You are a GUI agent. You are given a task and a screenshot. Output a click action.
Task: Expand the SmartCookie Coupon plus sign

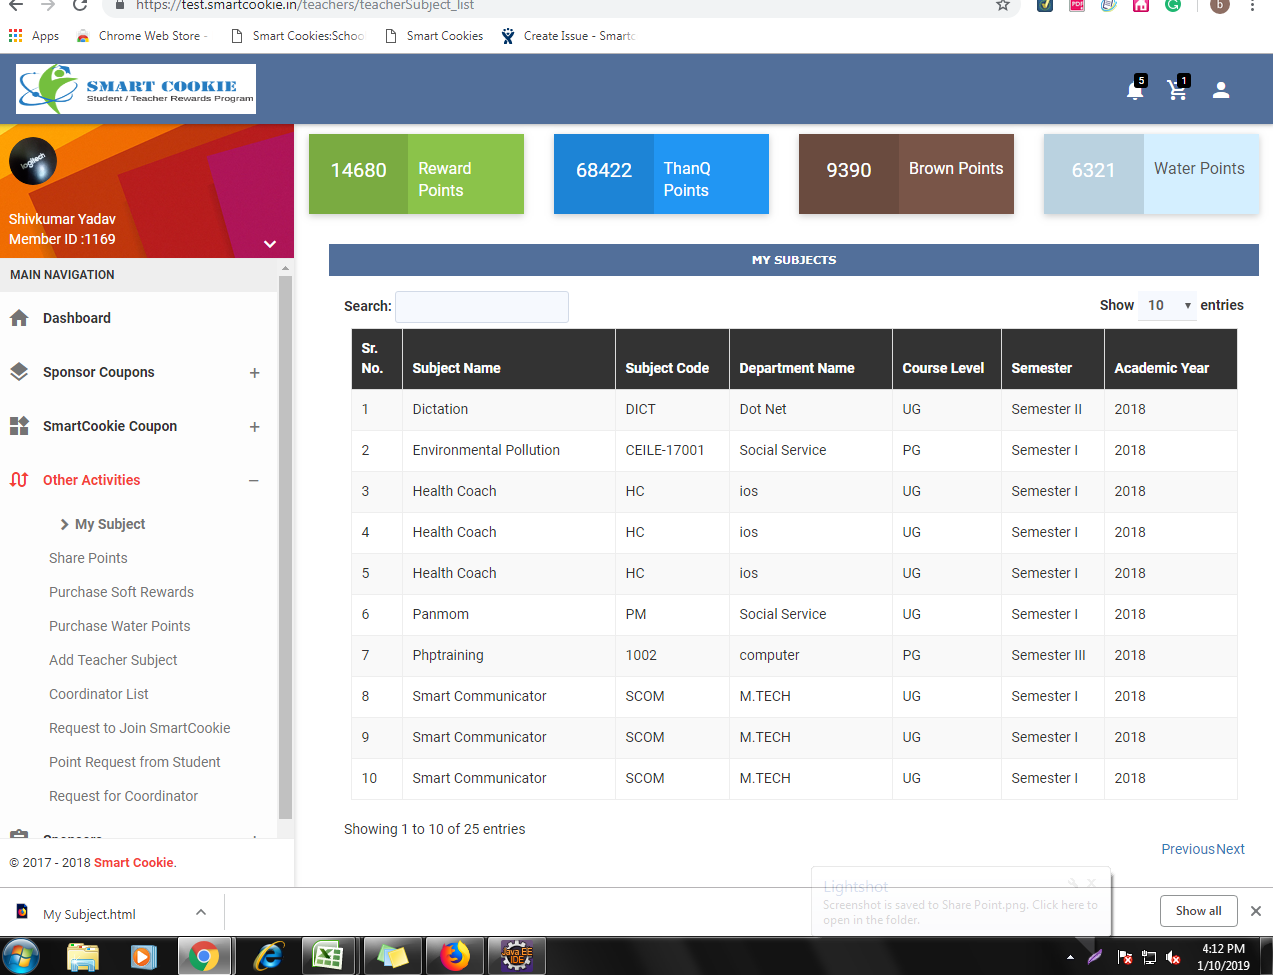click(x=254, y=427)
